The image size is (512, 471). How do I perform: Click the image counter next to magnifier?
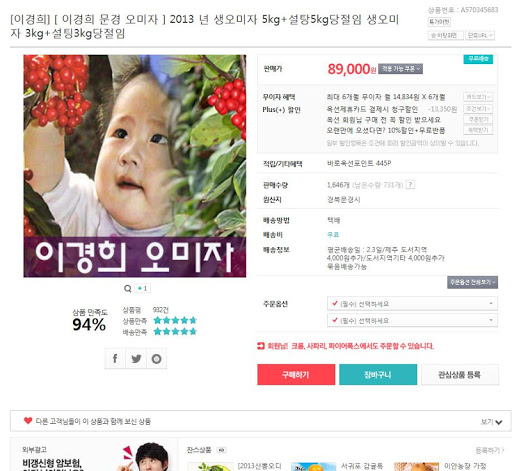click(143, 288)
